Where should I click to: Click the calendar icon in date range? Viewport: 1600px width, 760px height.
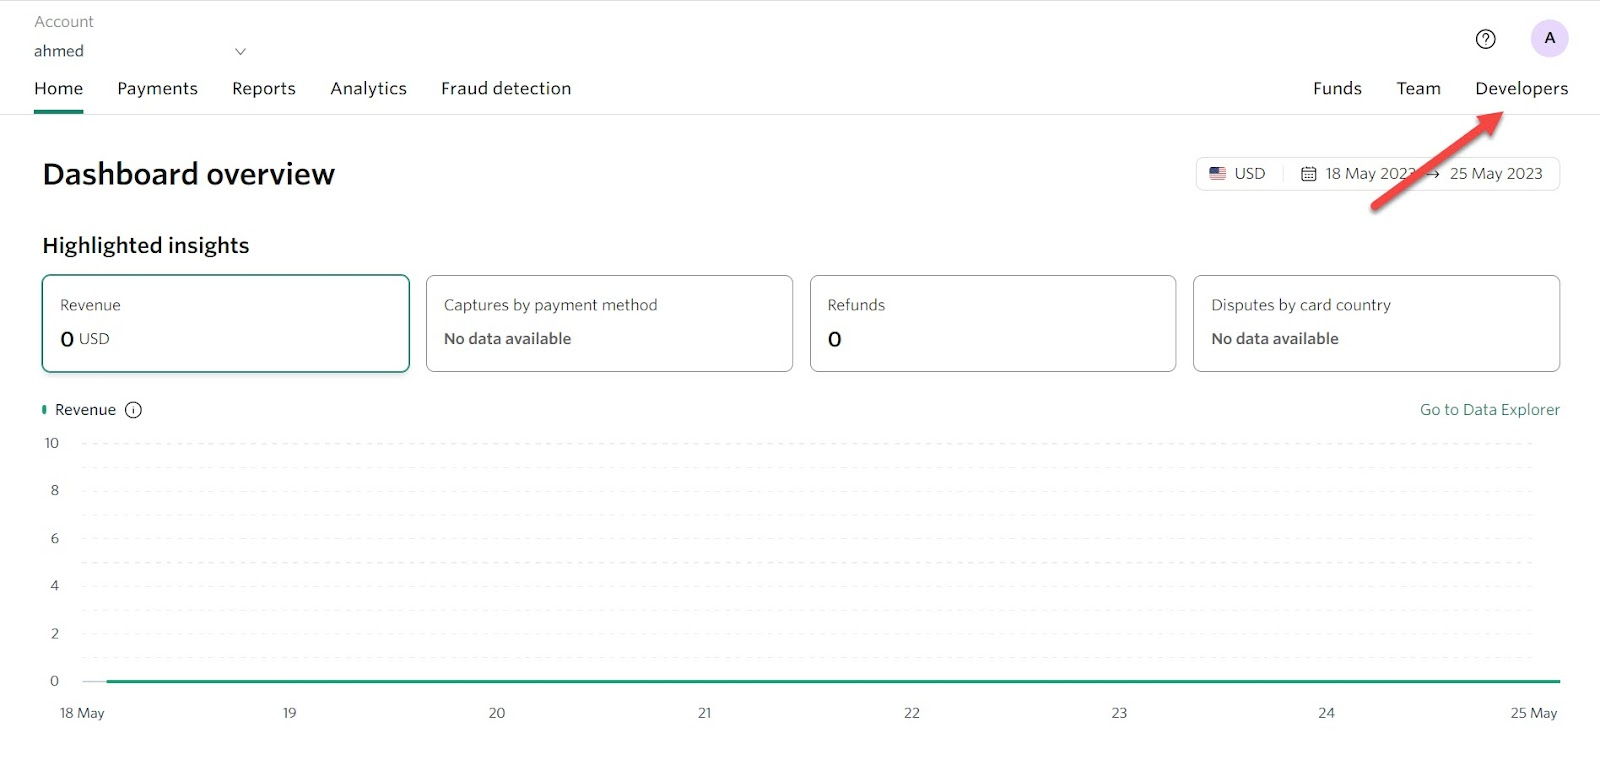click(x=1308, y=174)
